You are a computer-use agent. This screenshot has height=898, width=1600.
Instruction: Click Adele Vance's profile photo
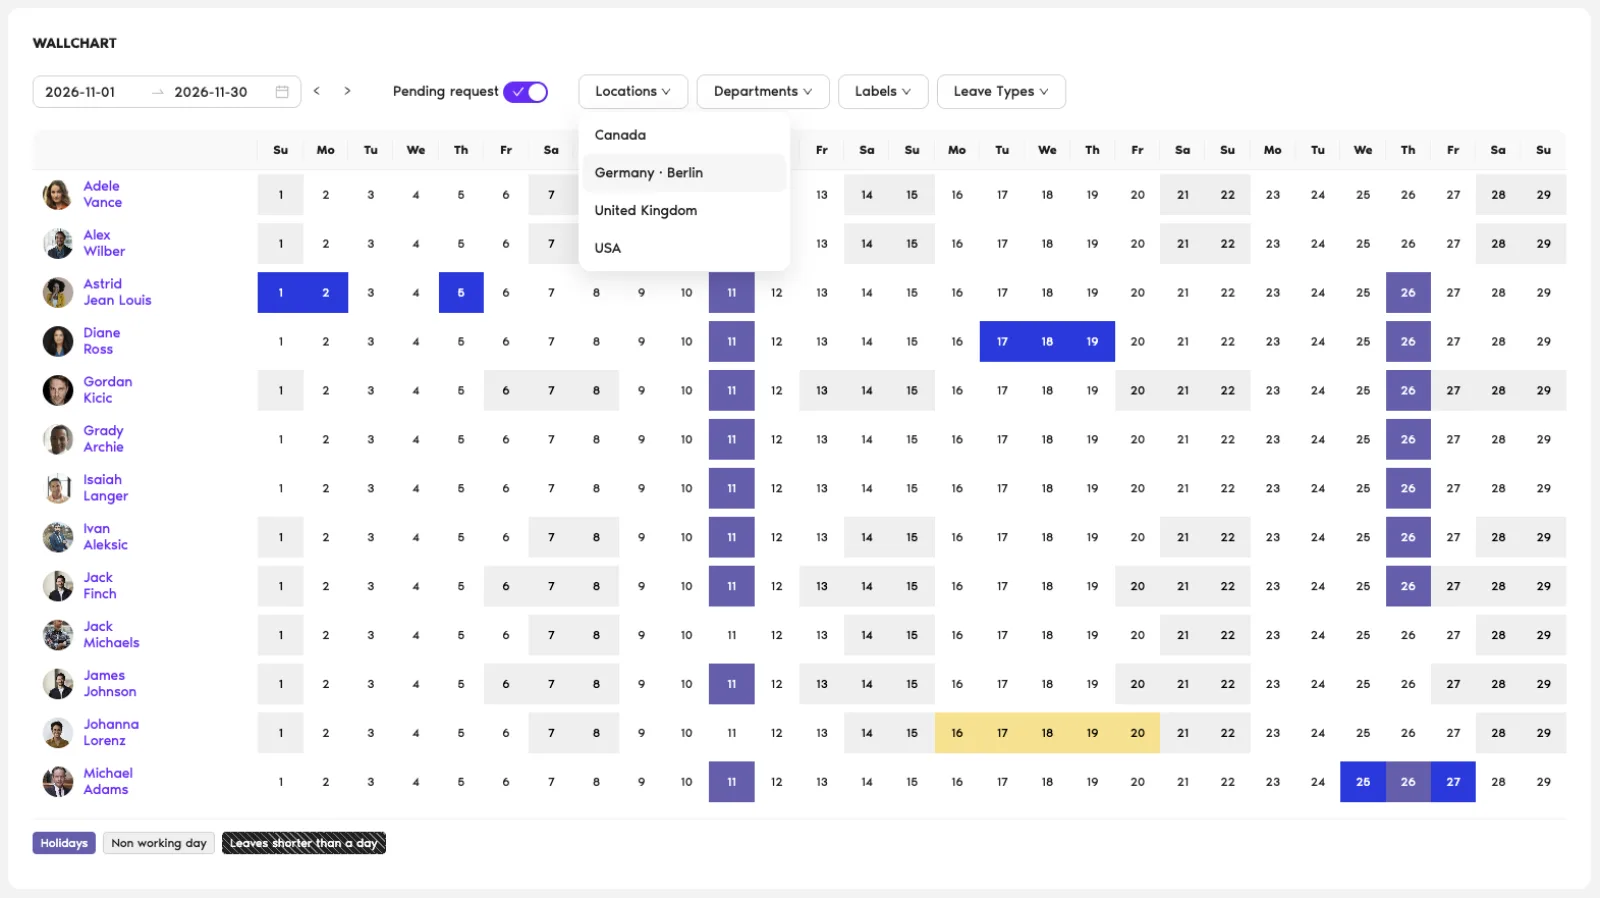[58, 194]
